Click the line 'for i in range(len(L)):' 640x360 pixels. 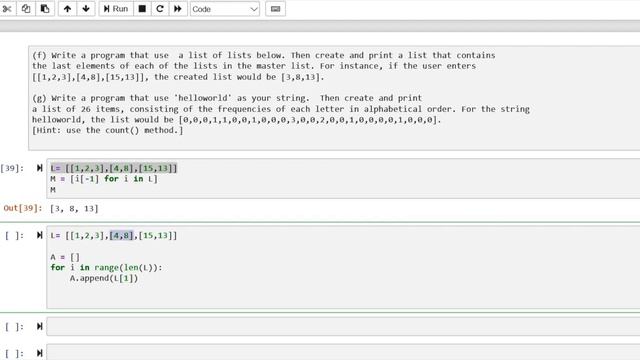tap(106, 268)
